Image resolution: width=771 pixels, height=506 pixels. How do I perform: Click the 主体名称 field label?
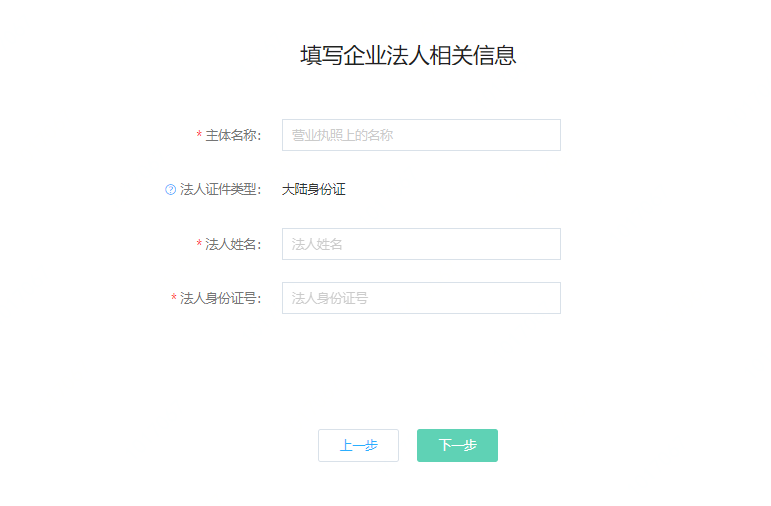pyautogui.click(x=233, y=135)
